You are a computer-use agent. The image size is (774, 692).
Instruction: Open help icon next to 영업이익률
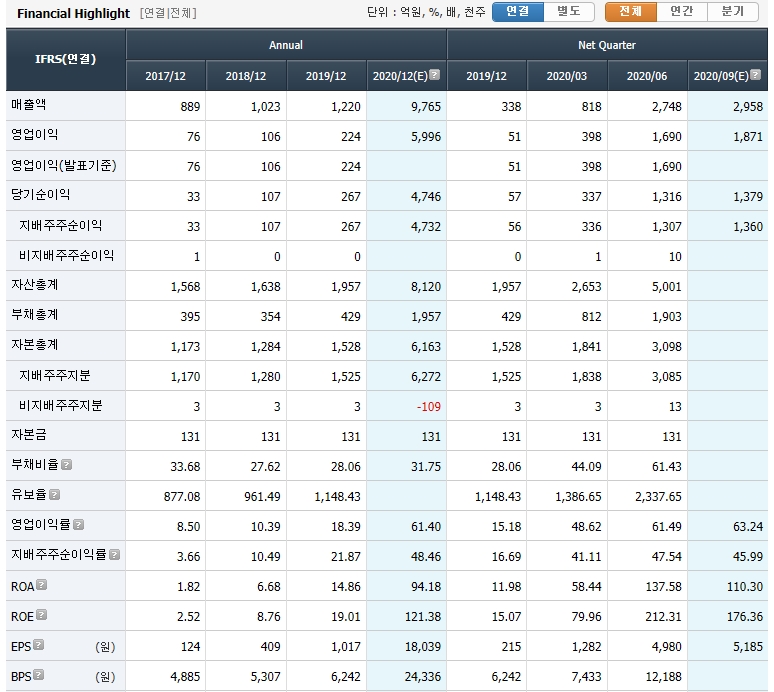click(78, 525)
